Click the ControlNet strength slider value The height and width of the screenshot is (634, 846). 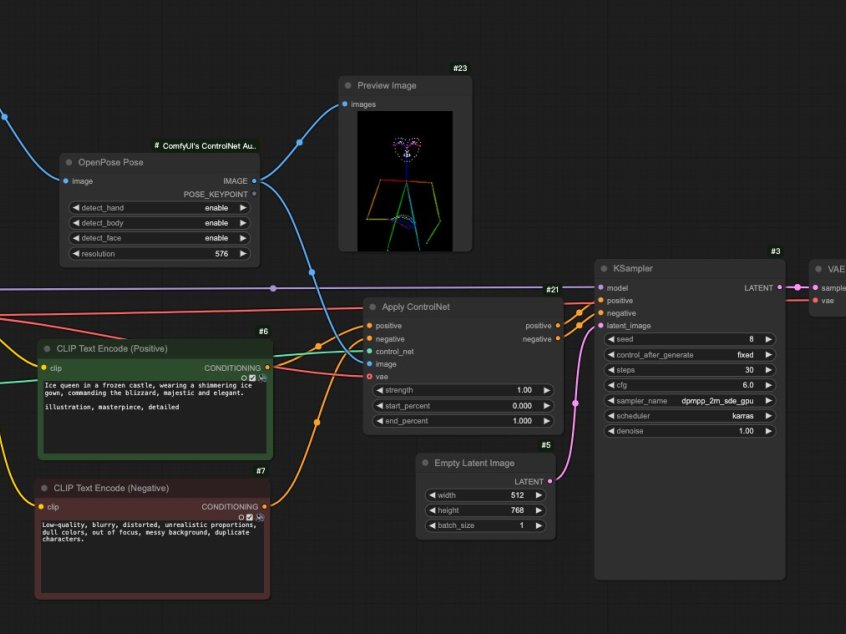(463, 390)
